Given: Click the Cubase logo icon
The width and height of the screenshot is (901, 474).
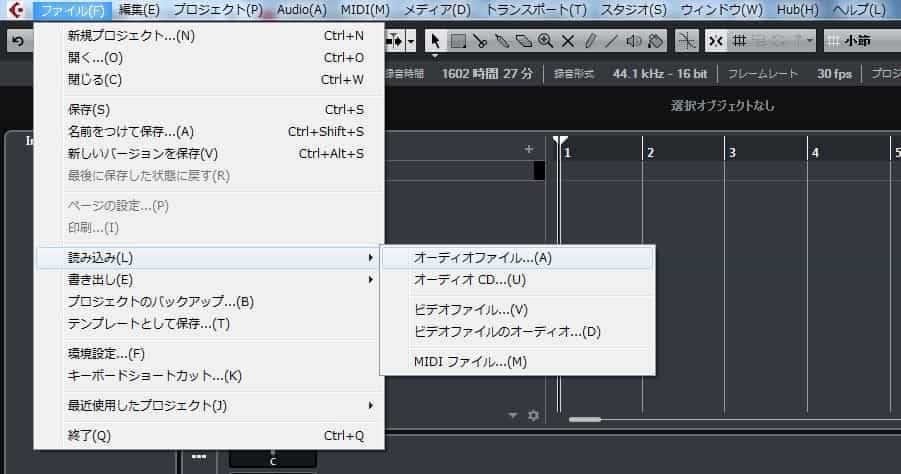Looking at the screenshot, I should point(16,10).
